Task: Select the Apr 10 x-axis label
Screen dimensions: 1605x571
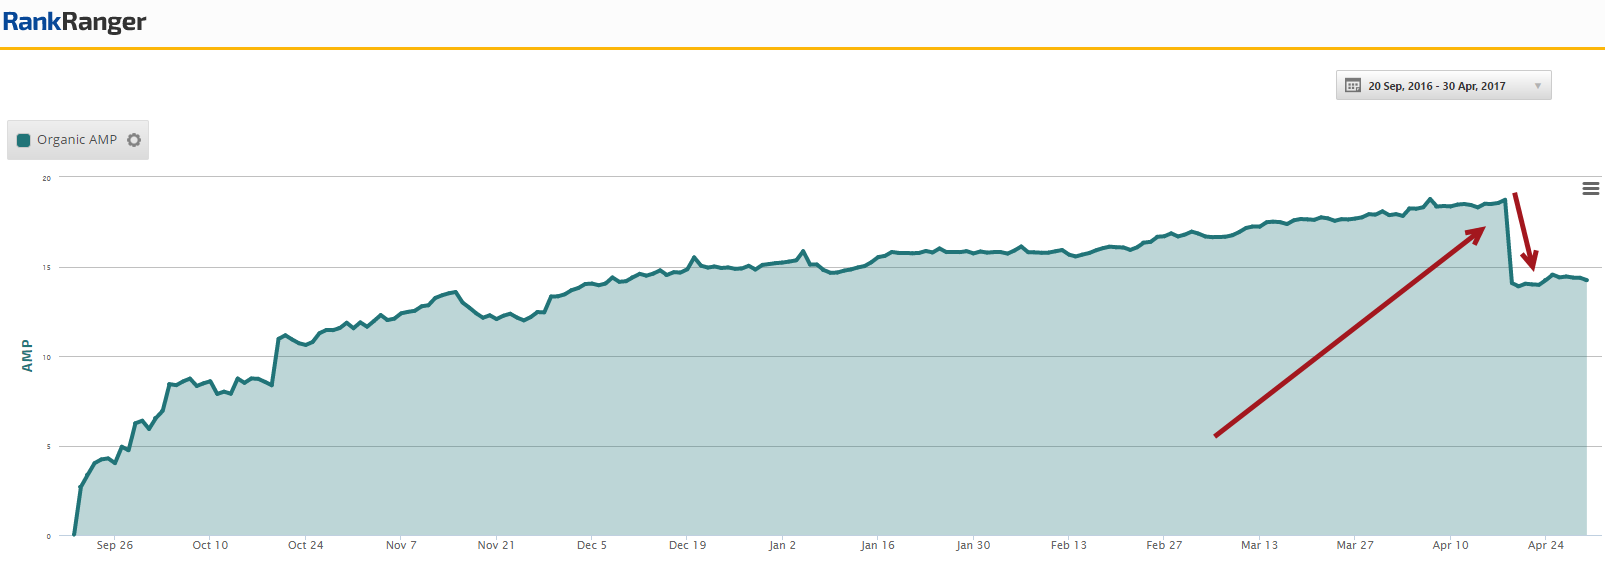Action: (1450, 545)
